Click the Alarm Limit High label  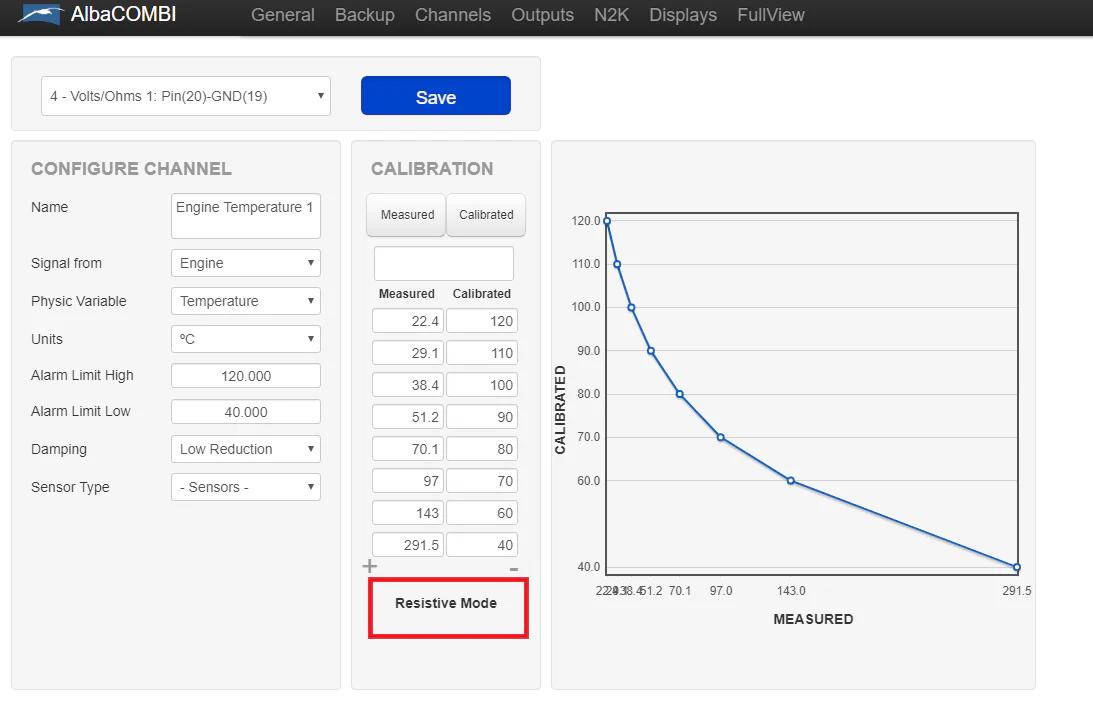(82, 375)
